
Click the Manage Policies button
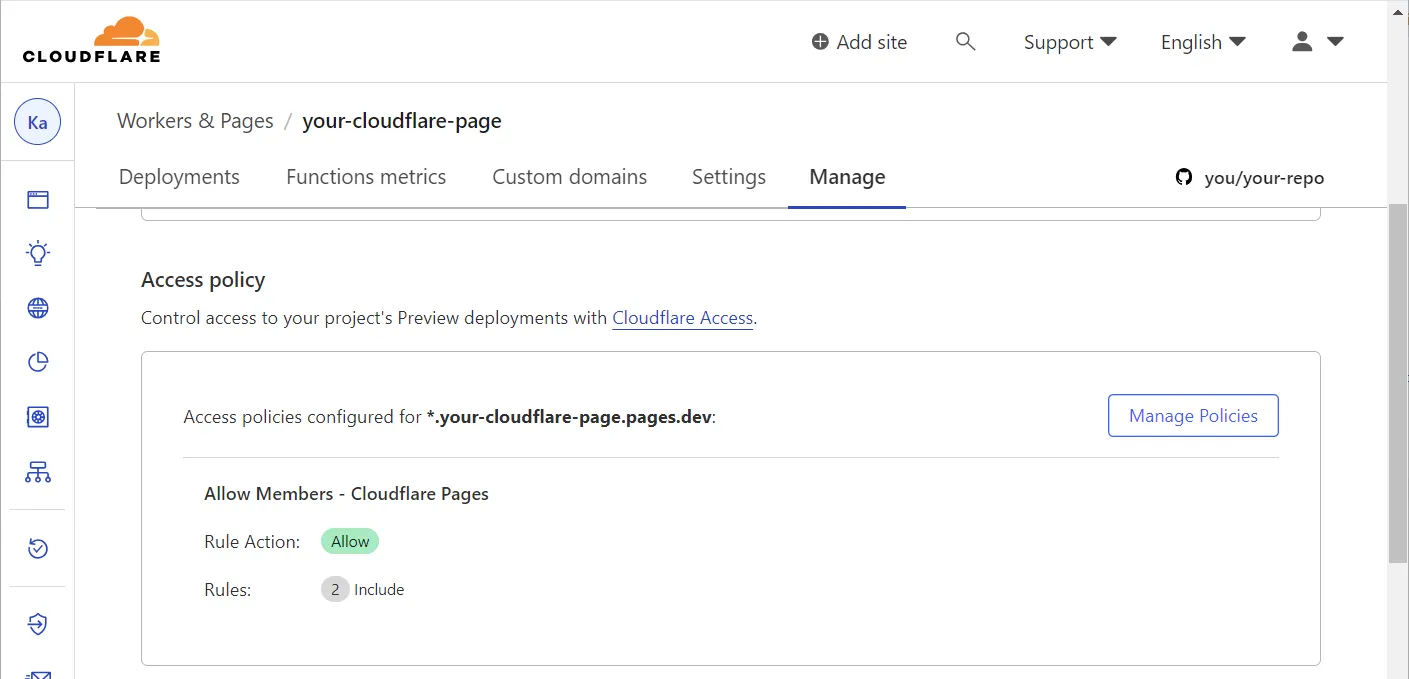pyautogui.click(x=1192, y=416)
